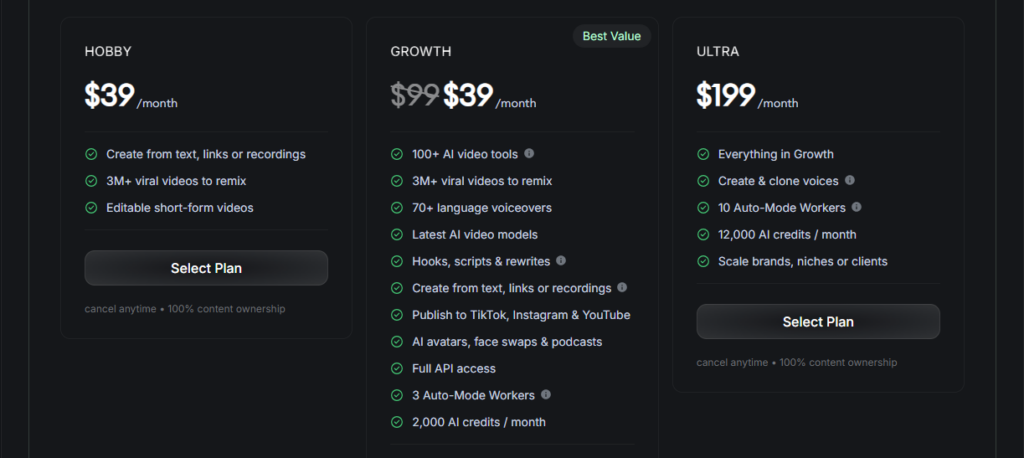Click the $199 Ultra price
1024x458 pixels.
[x=724, y=95]
